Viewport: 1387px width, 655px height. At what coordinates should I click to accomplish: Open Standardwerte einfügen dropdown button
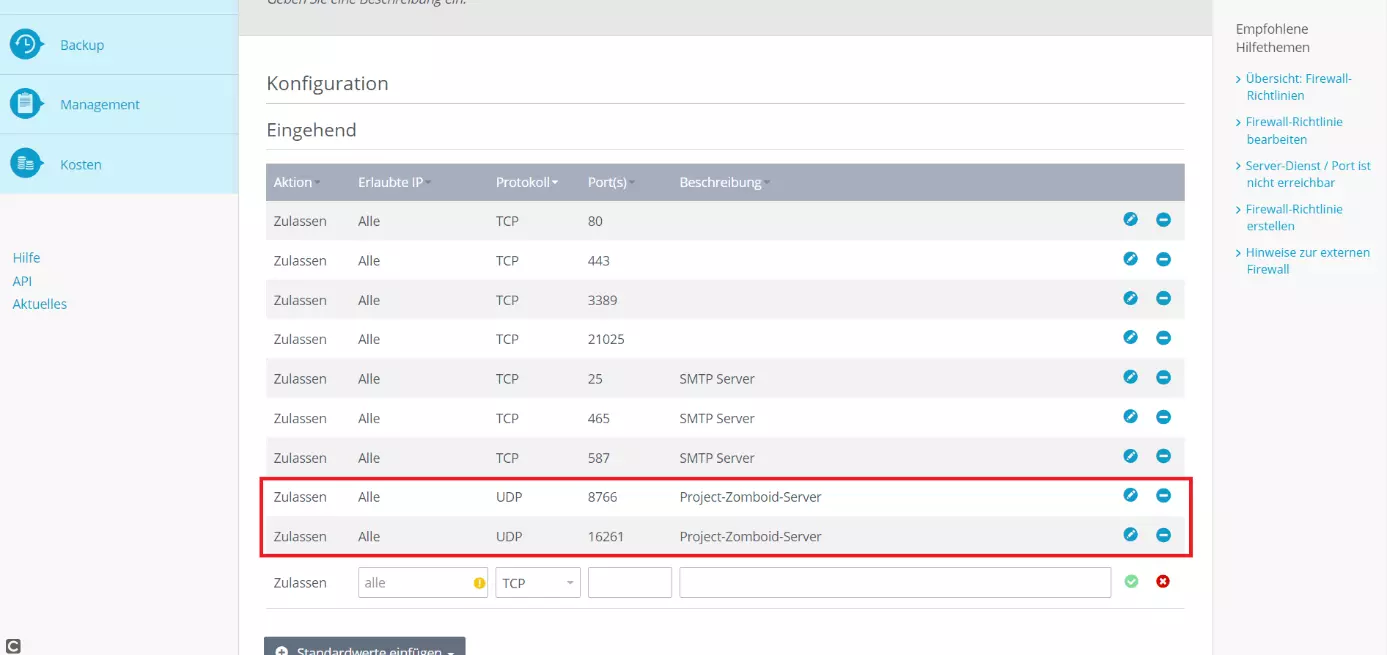coord(365,646)
